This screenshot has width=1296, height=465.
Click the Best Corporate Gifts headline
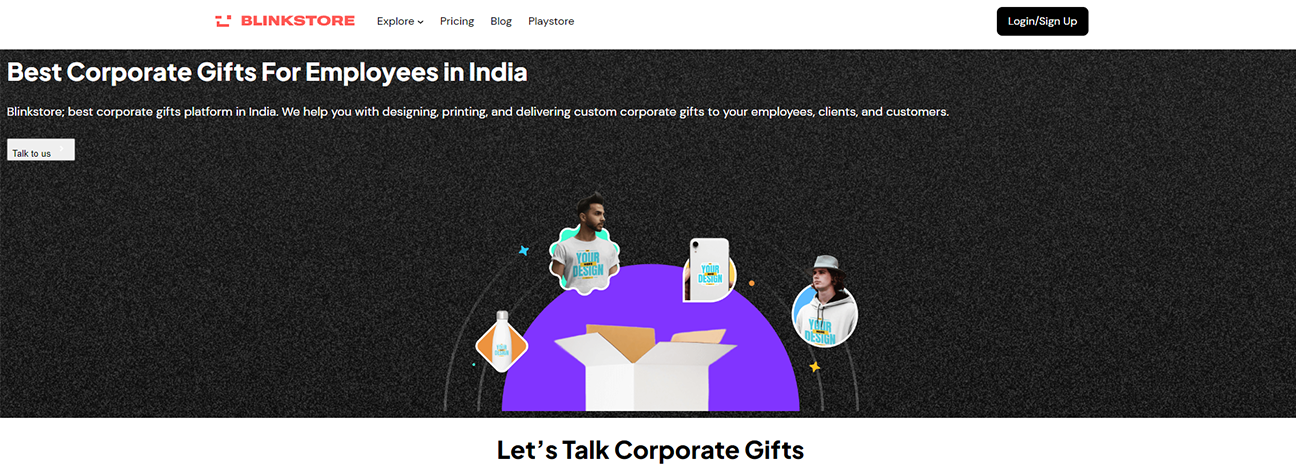[267, 73]
